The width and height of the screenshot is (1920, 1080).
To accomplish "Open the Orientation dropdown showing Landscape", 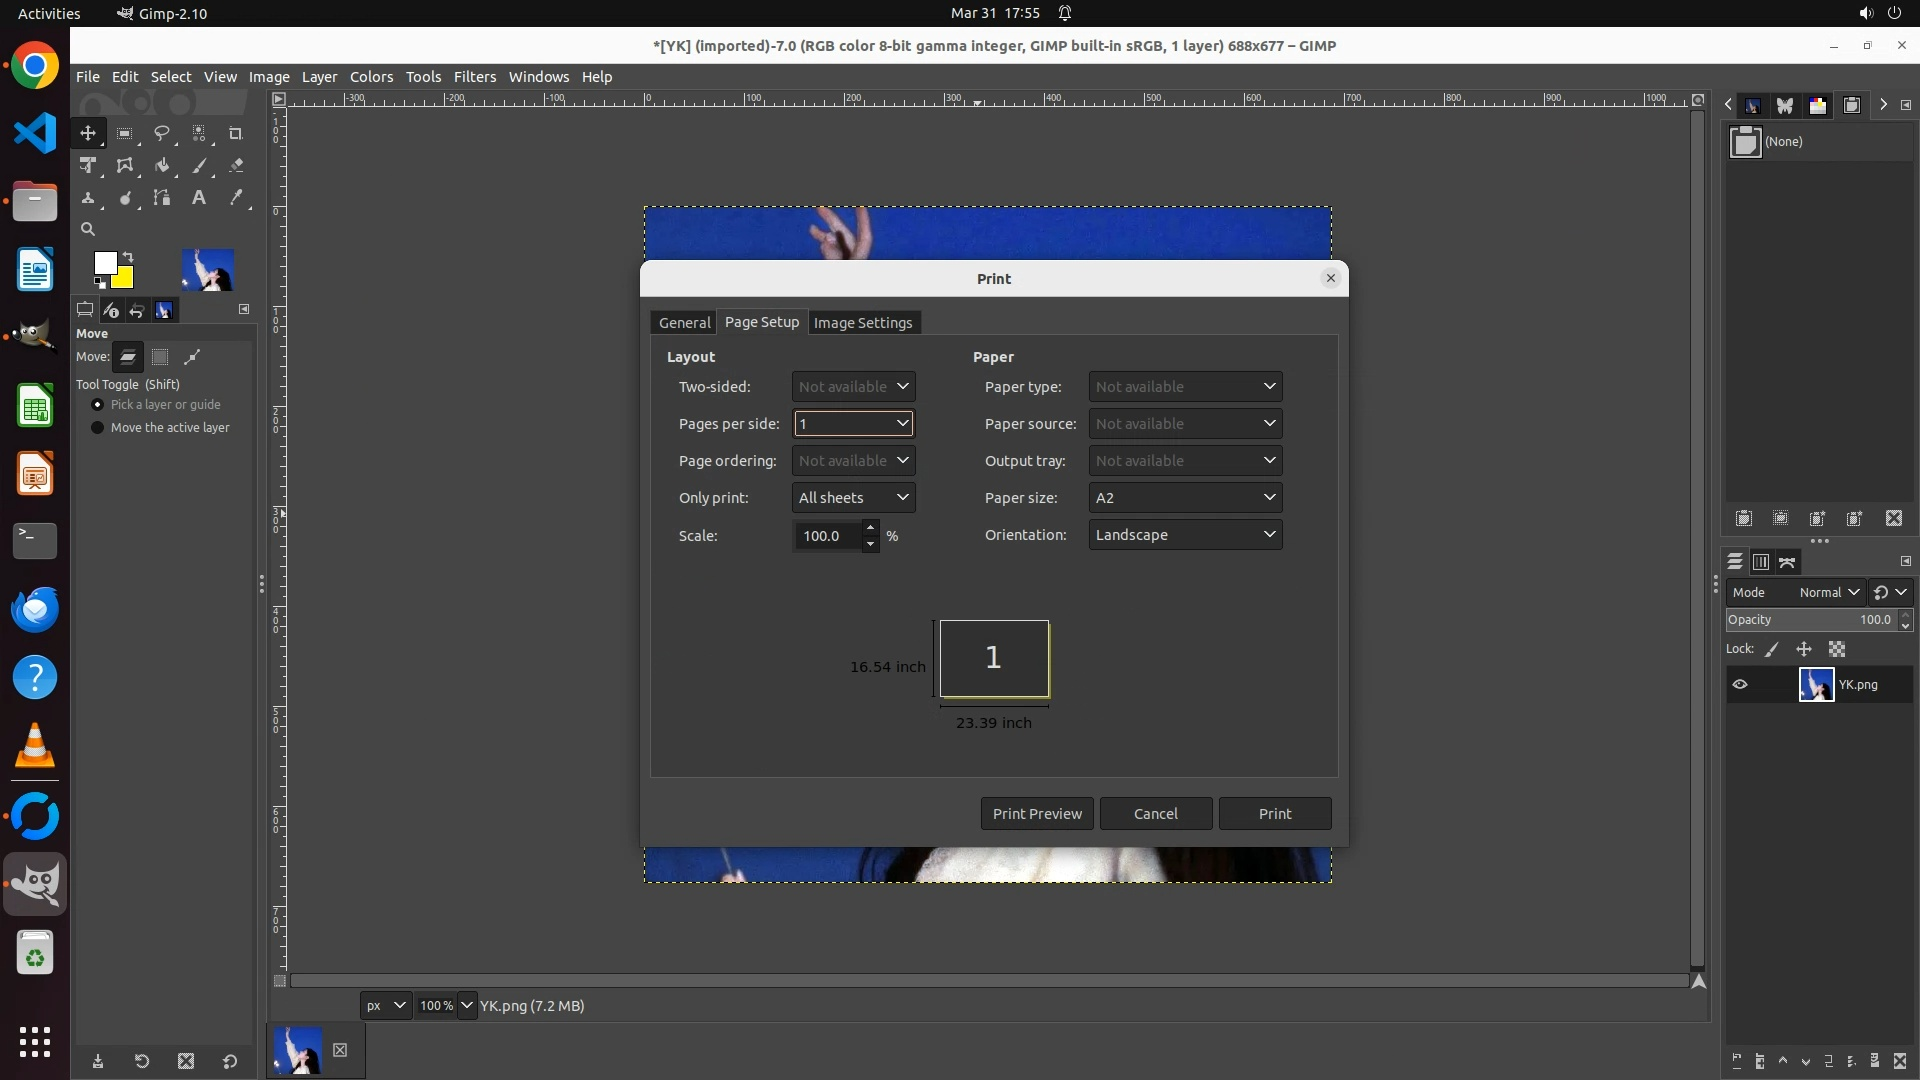I will tap(1185, 535).
